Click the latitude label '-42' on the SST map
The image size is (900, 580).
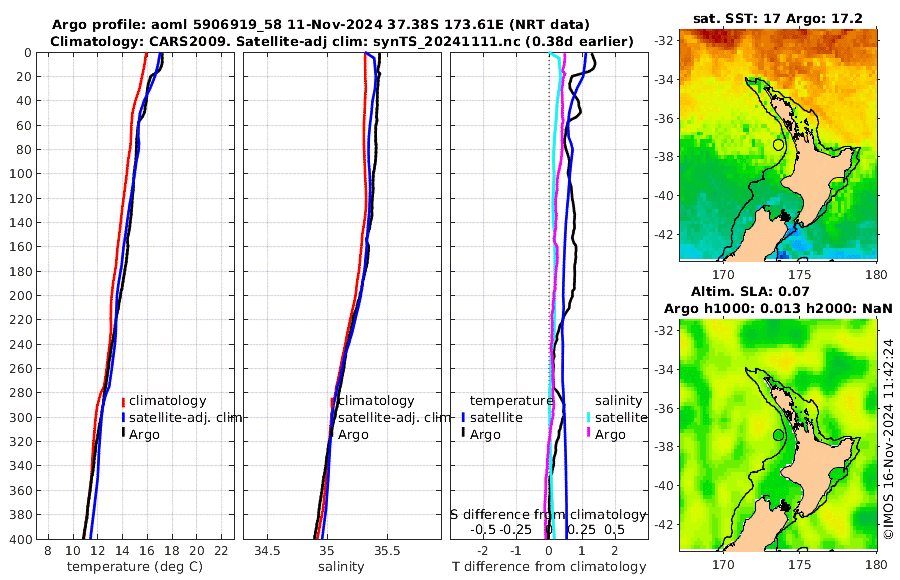coord(664,234)
